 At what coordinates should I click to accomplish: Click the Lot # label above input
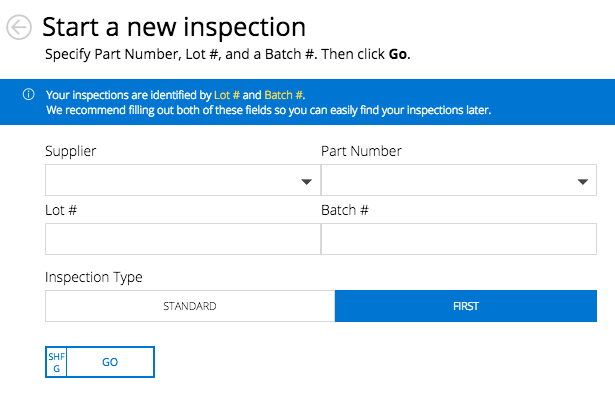click(x=61, y=210)
